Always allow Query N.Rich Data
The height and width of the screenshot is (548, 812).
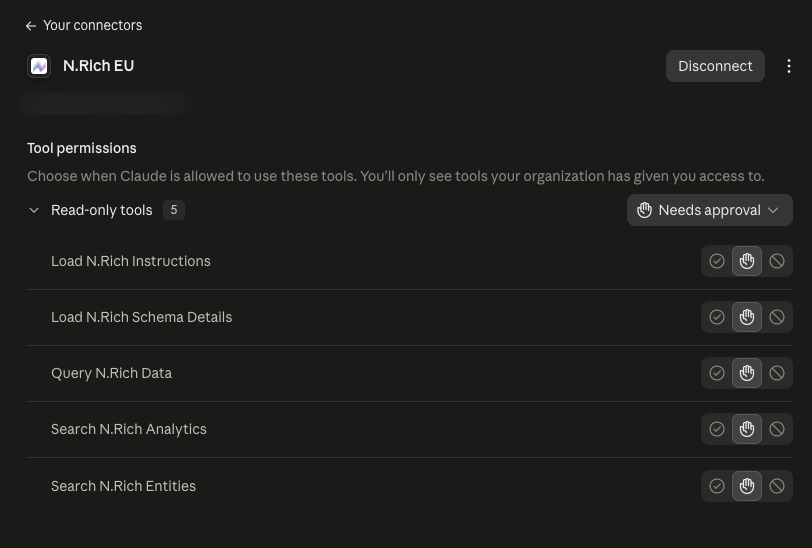point(717,373)
